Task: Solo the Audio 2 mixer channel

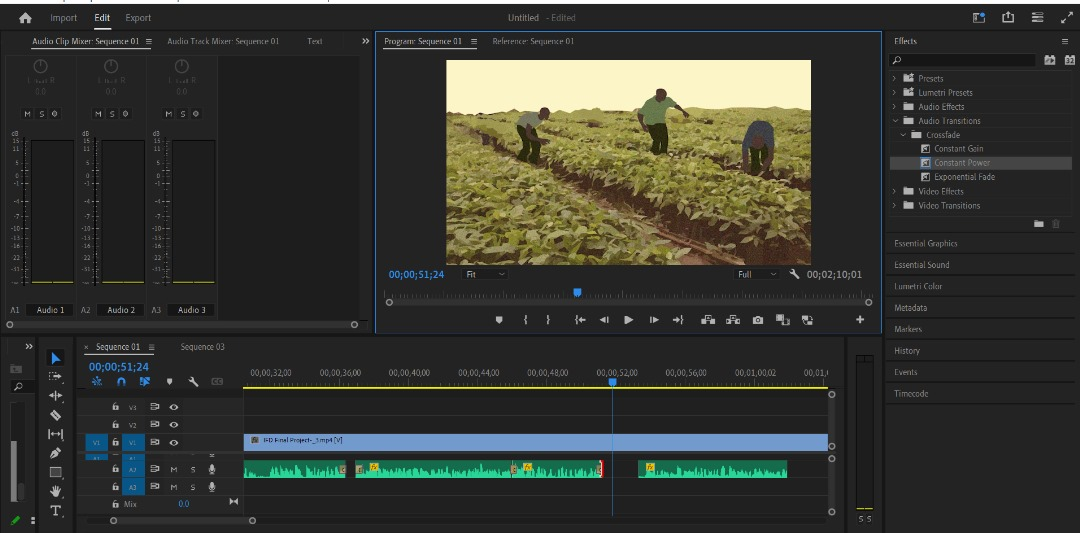Action: pos(112,114)
